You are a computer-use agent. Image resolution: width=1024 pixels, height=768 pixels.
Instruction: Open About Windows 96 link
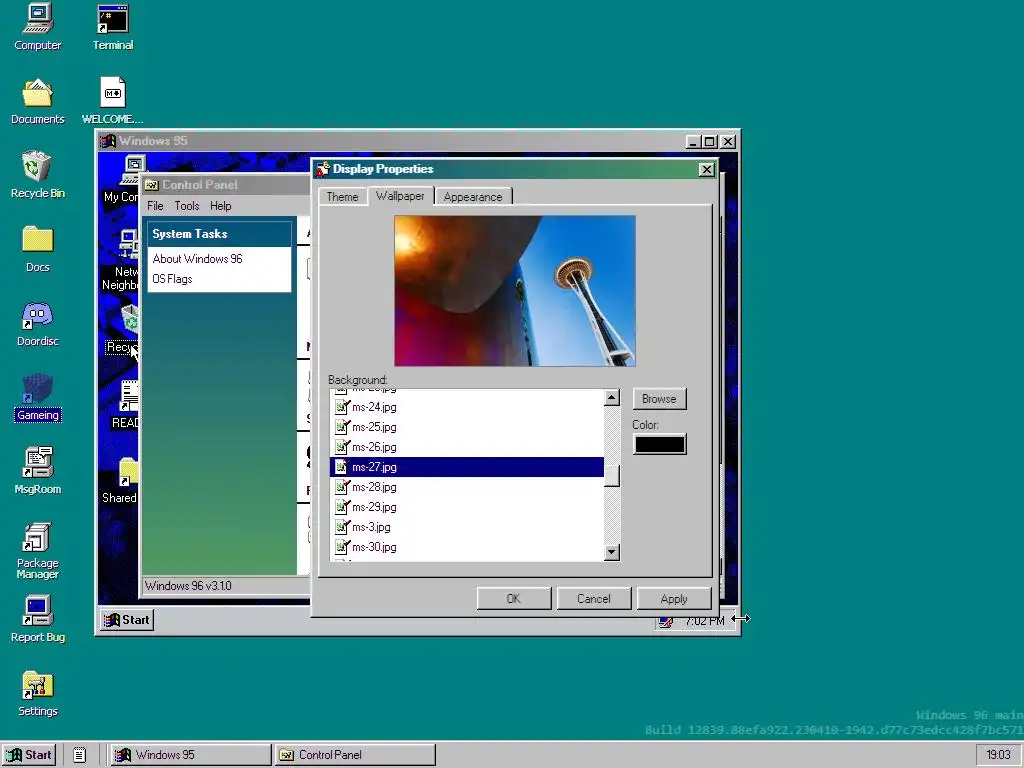(x=197, y=259)
